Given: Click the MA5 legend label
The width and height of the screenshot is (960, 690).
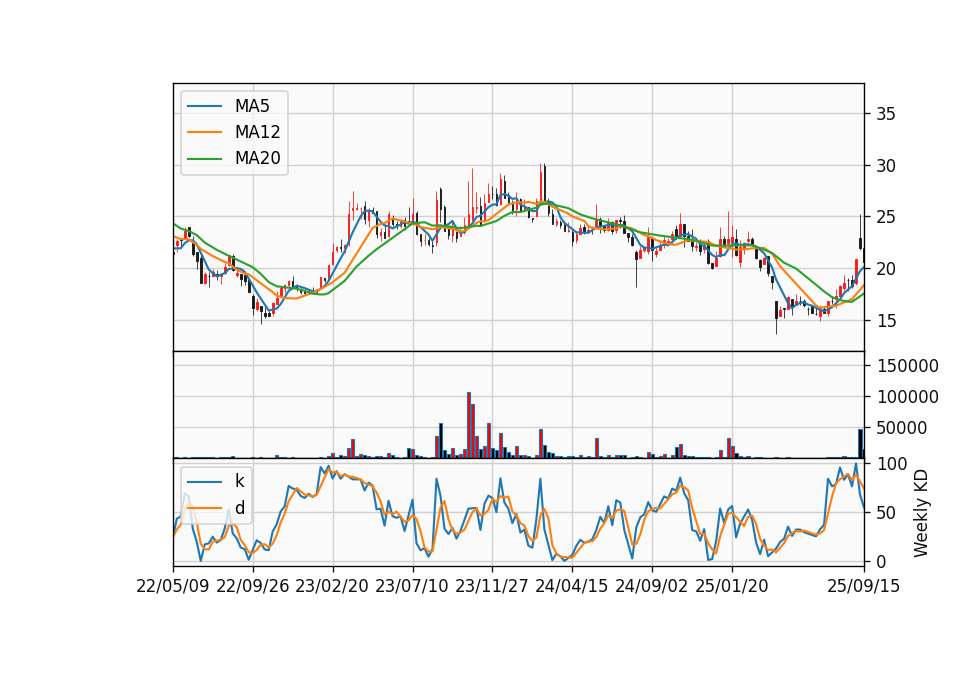Looking at the screenshot, I should click(x=252, y=106).
